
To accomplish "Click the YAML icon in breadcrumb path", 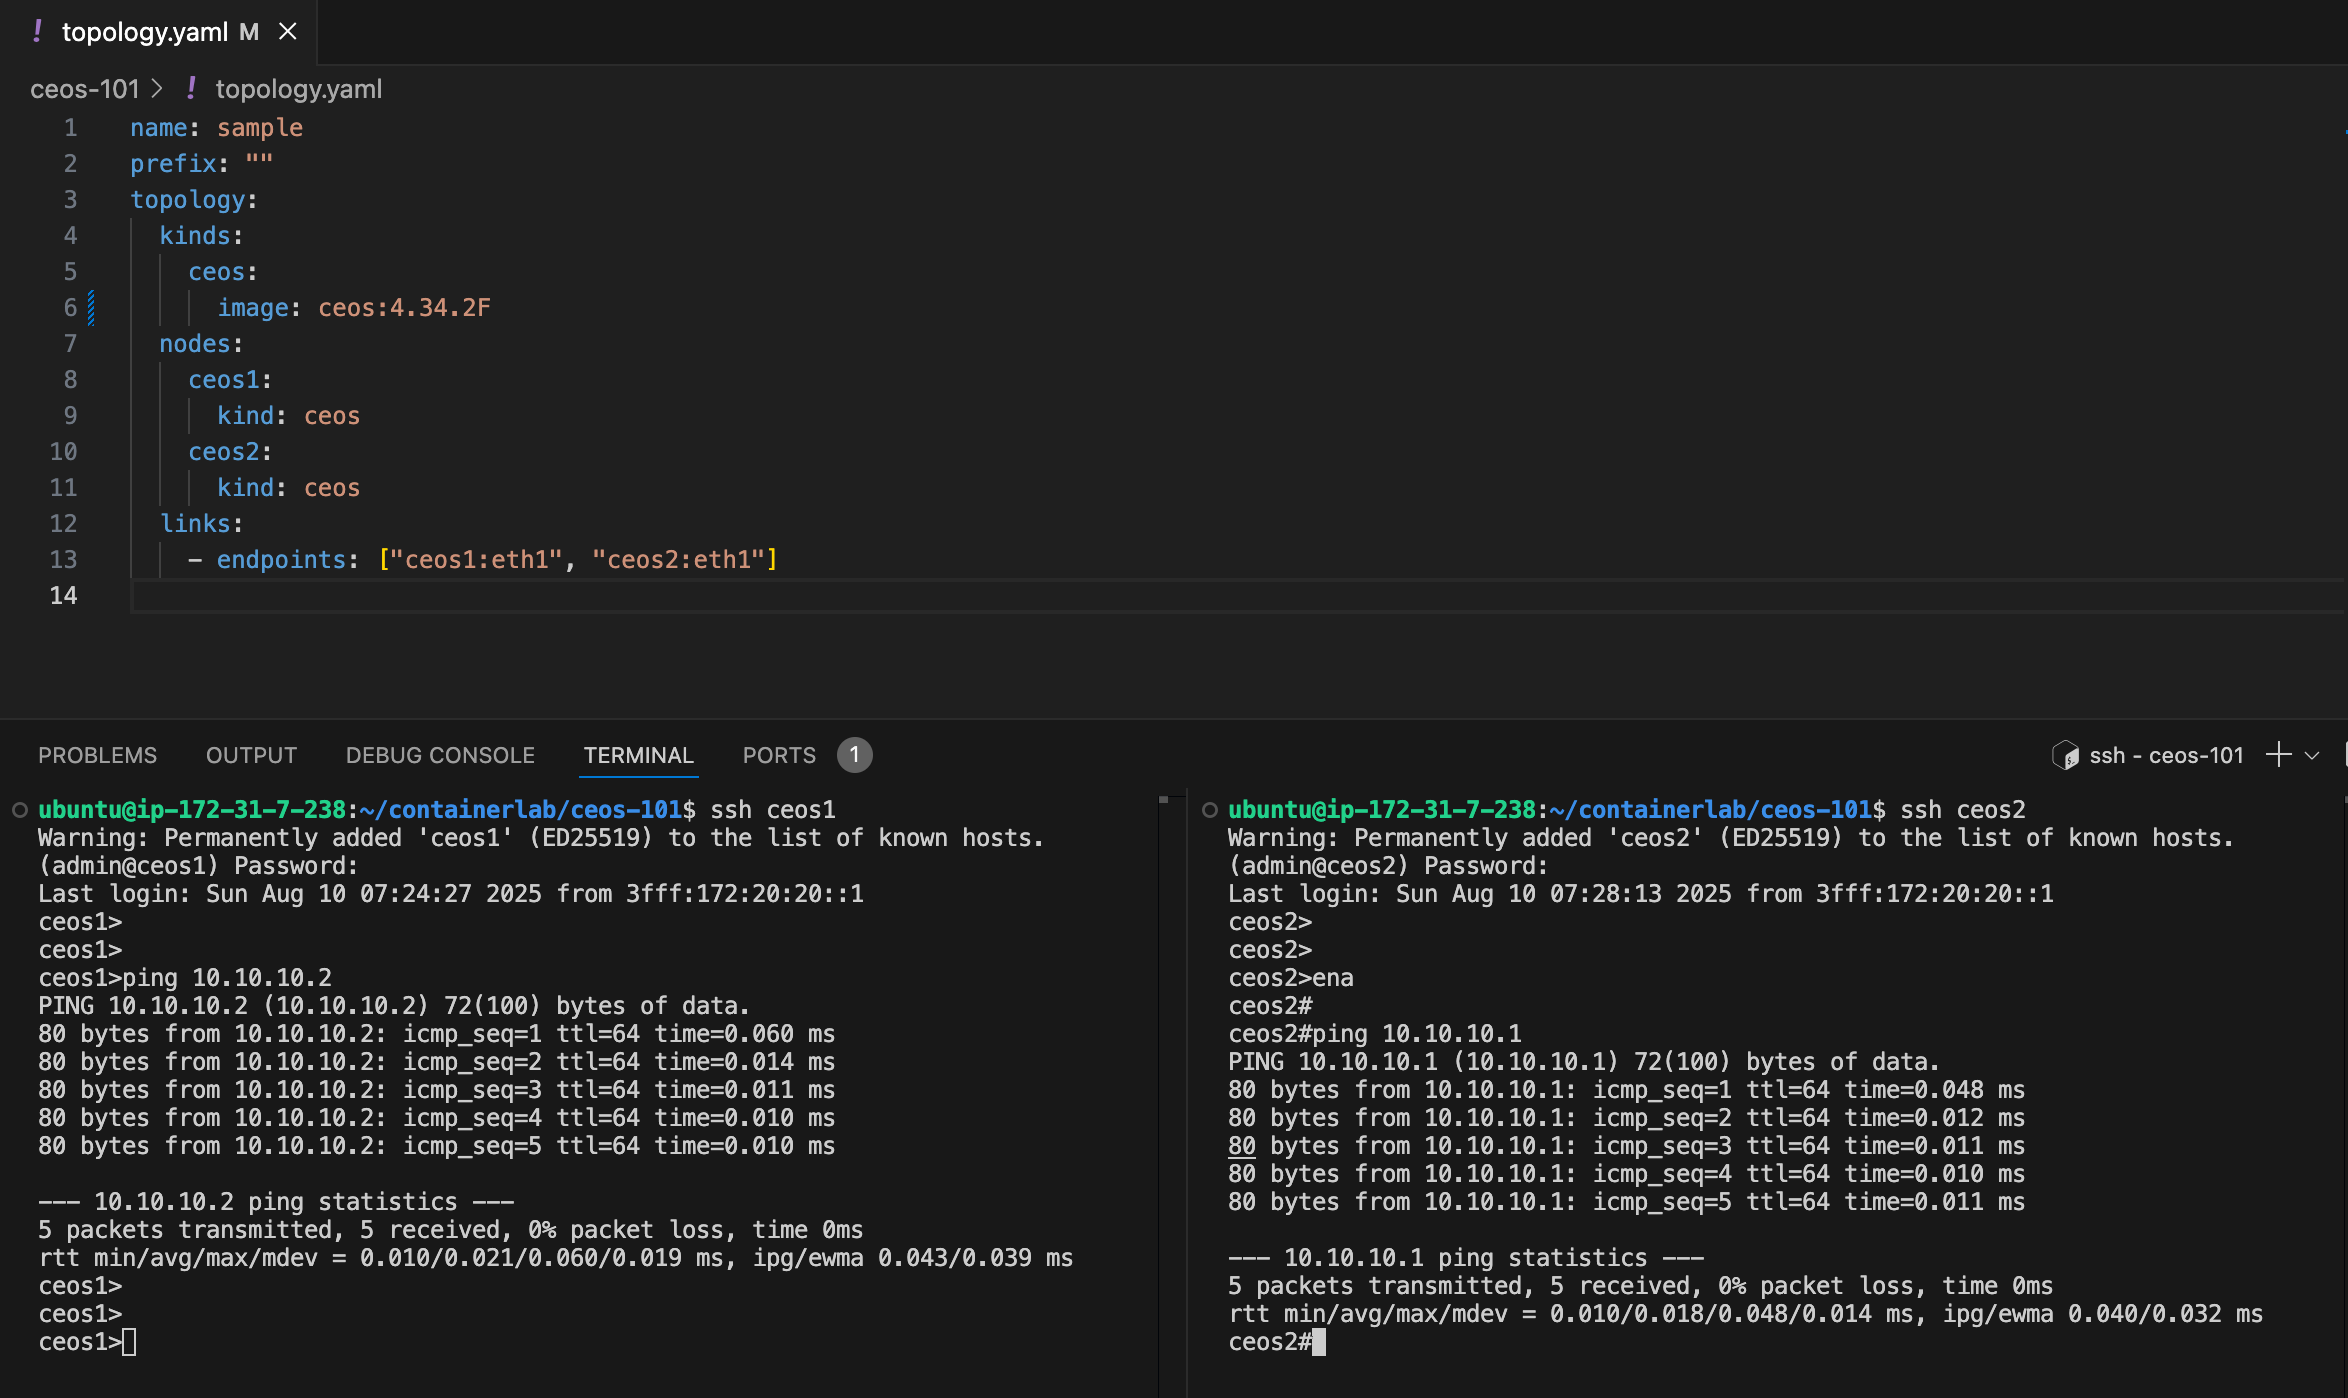I will 191,89.
